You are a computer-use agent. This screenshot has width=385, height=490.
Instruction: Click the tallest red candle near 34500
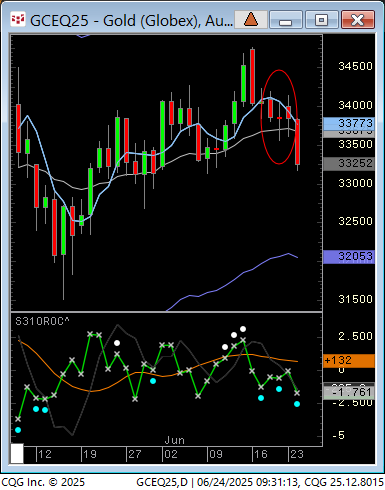[253, 77]
